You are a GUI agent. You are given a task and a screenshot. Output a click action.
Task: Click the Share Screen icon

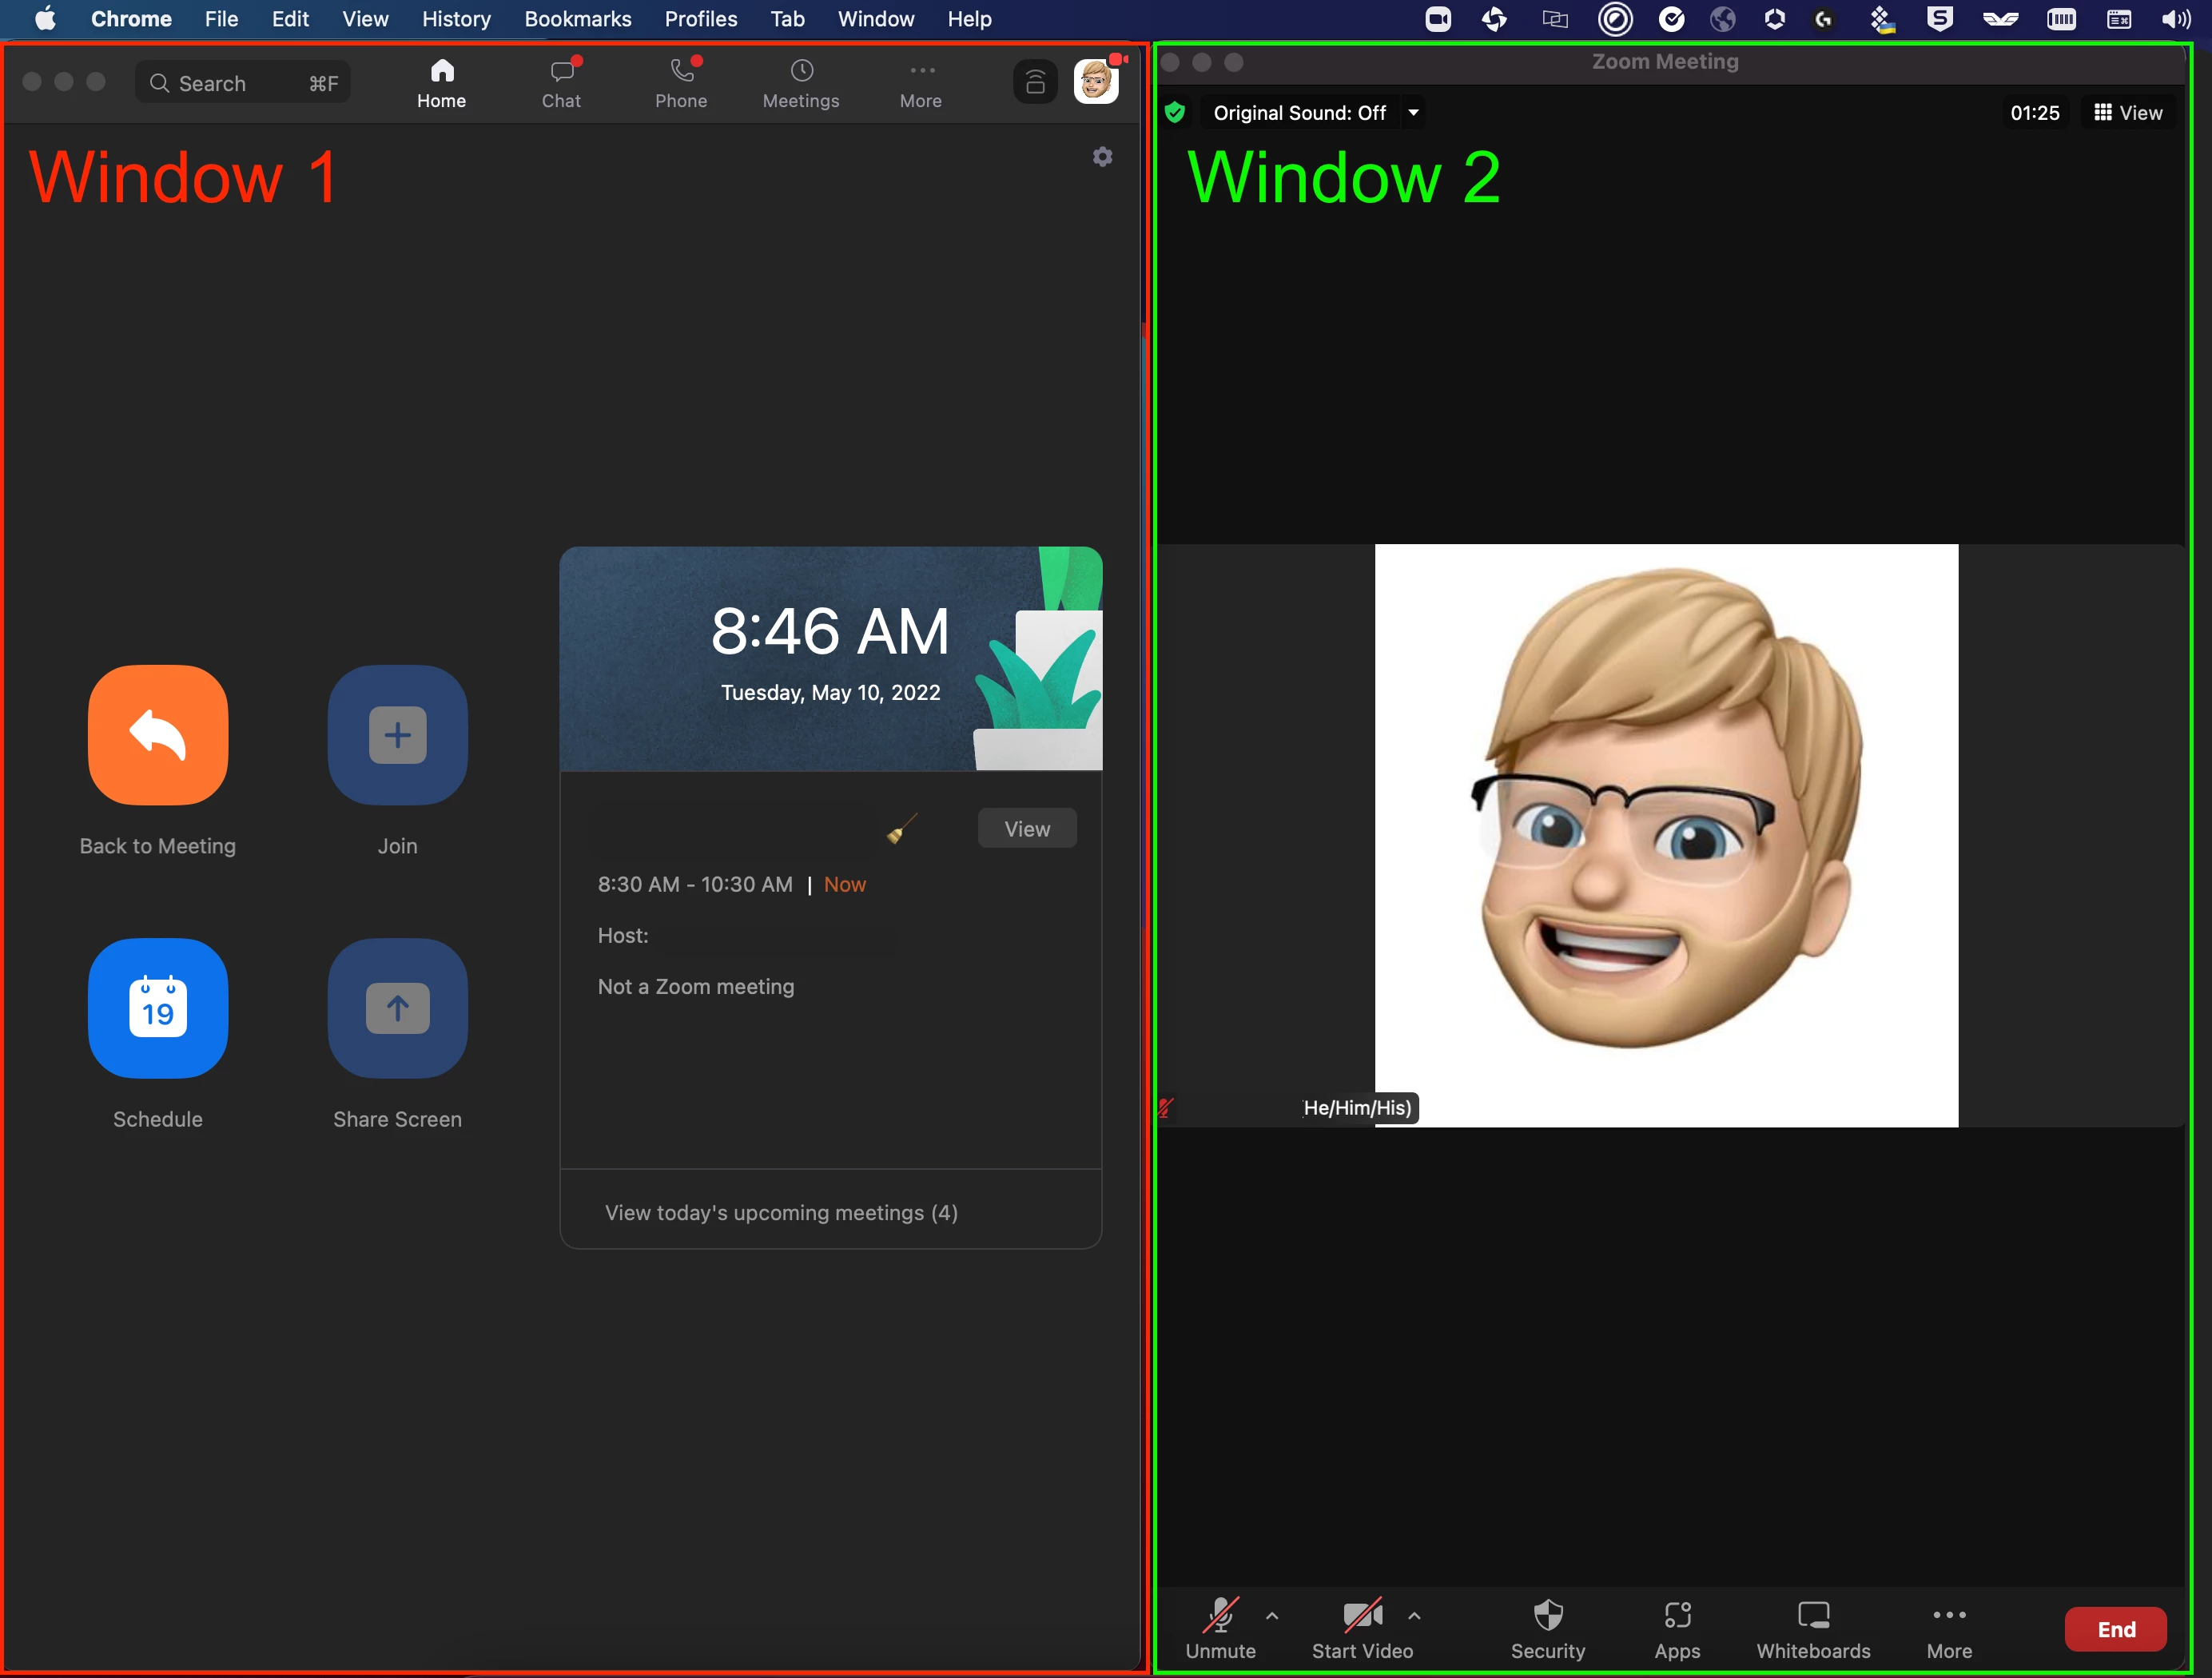click(397, 1008)
